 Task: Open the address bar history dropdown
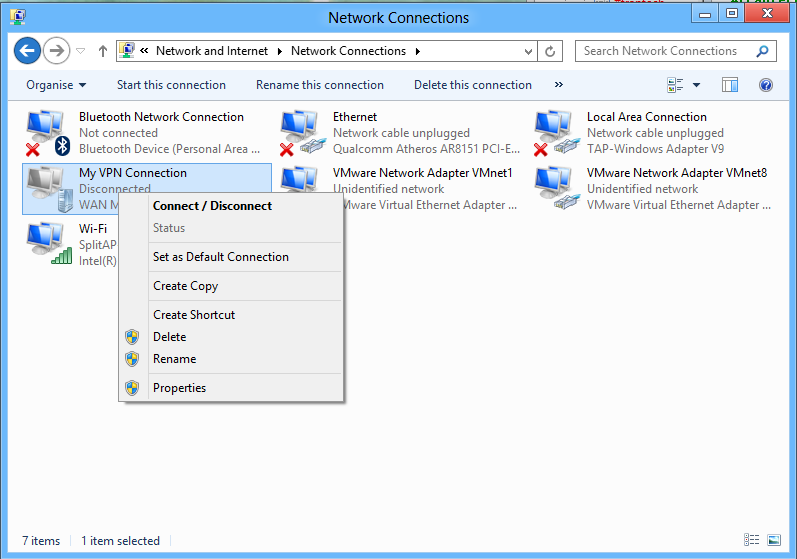click(x=529, y=51)
